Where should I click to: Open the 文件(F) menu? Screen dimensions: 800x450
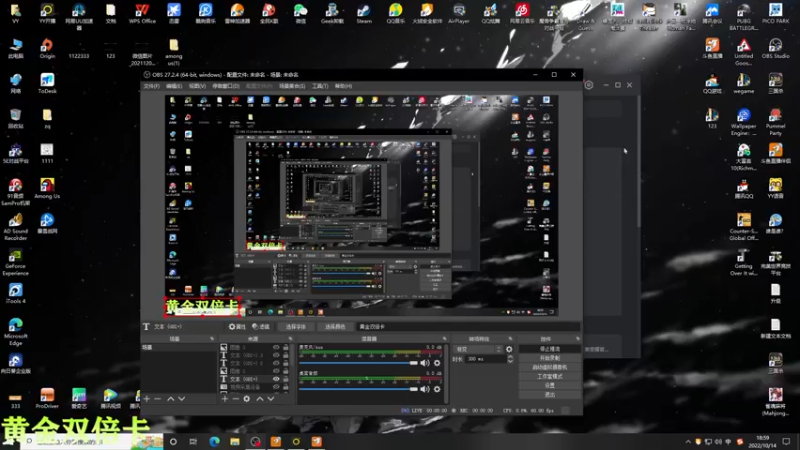pos(151,86)
